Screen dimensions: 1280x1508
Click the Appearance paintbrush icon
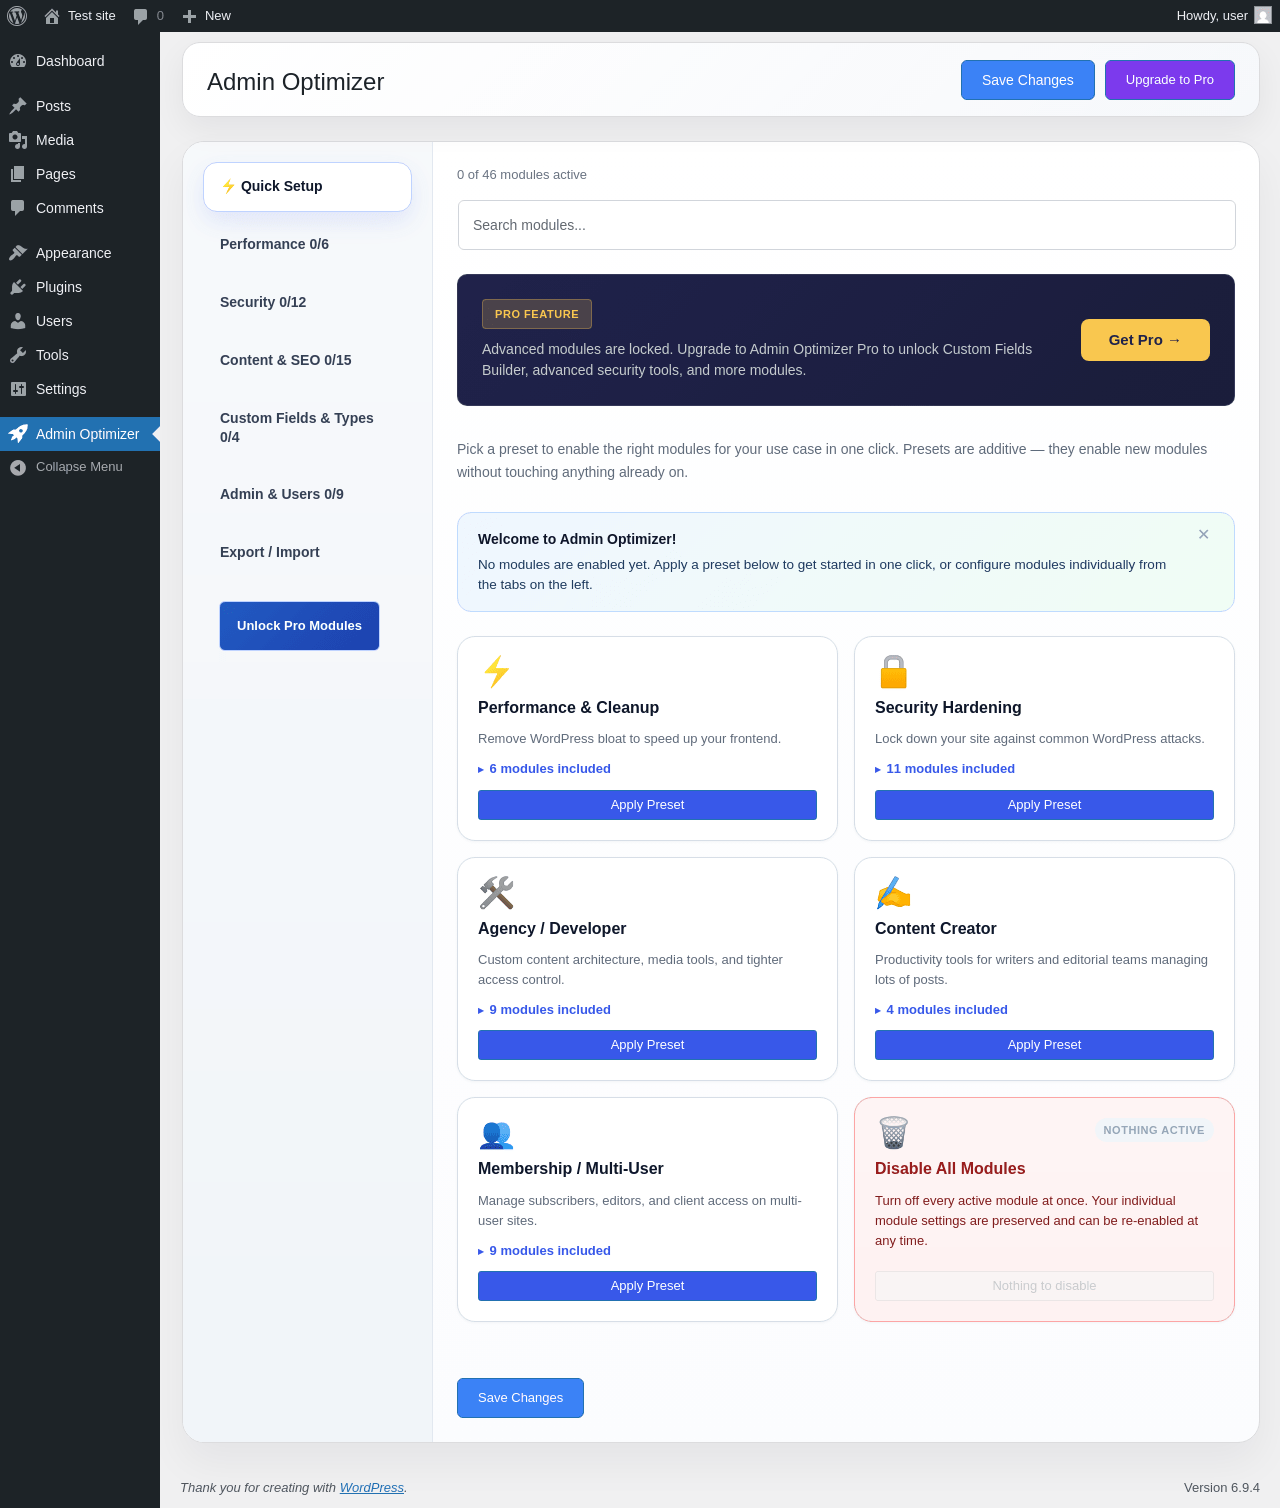(18, 253)
